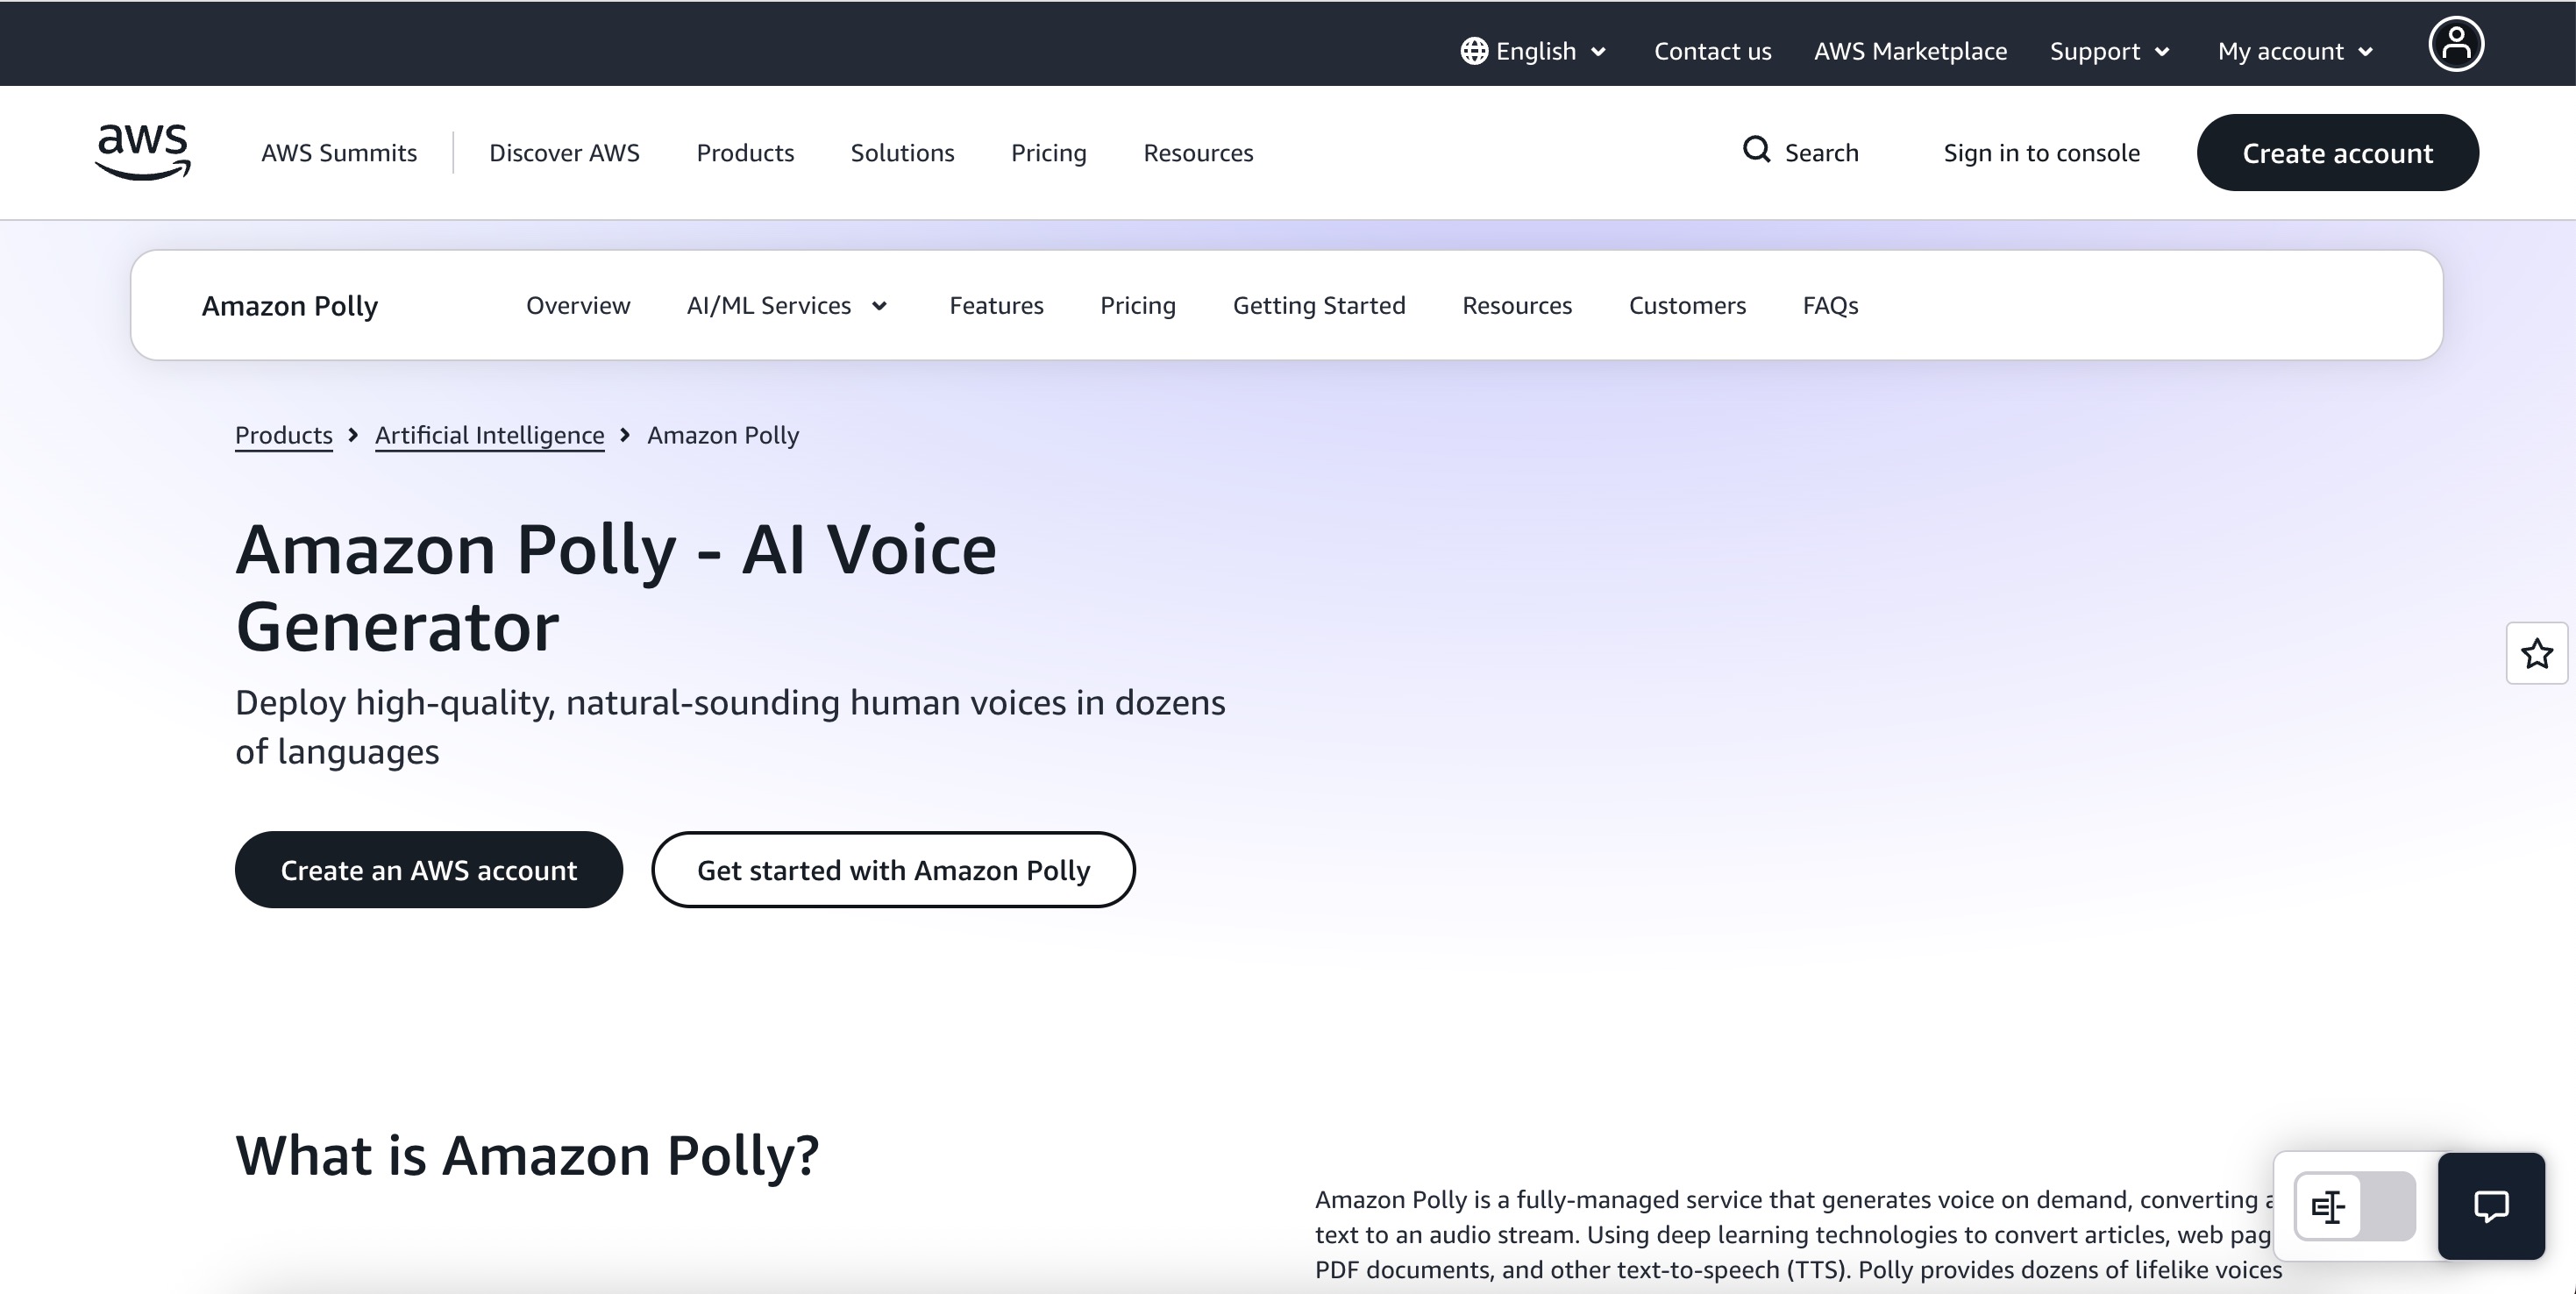Open the user profile avatar icon

[2456, 44]
